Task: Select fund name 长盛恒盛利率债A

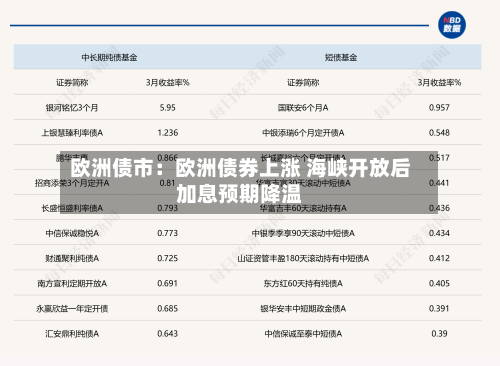Action: pyautogui.click(x=72, y=208)
